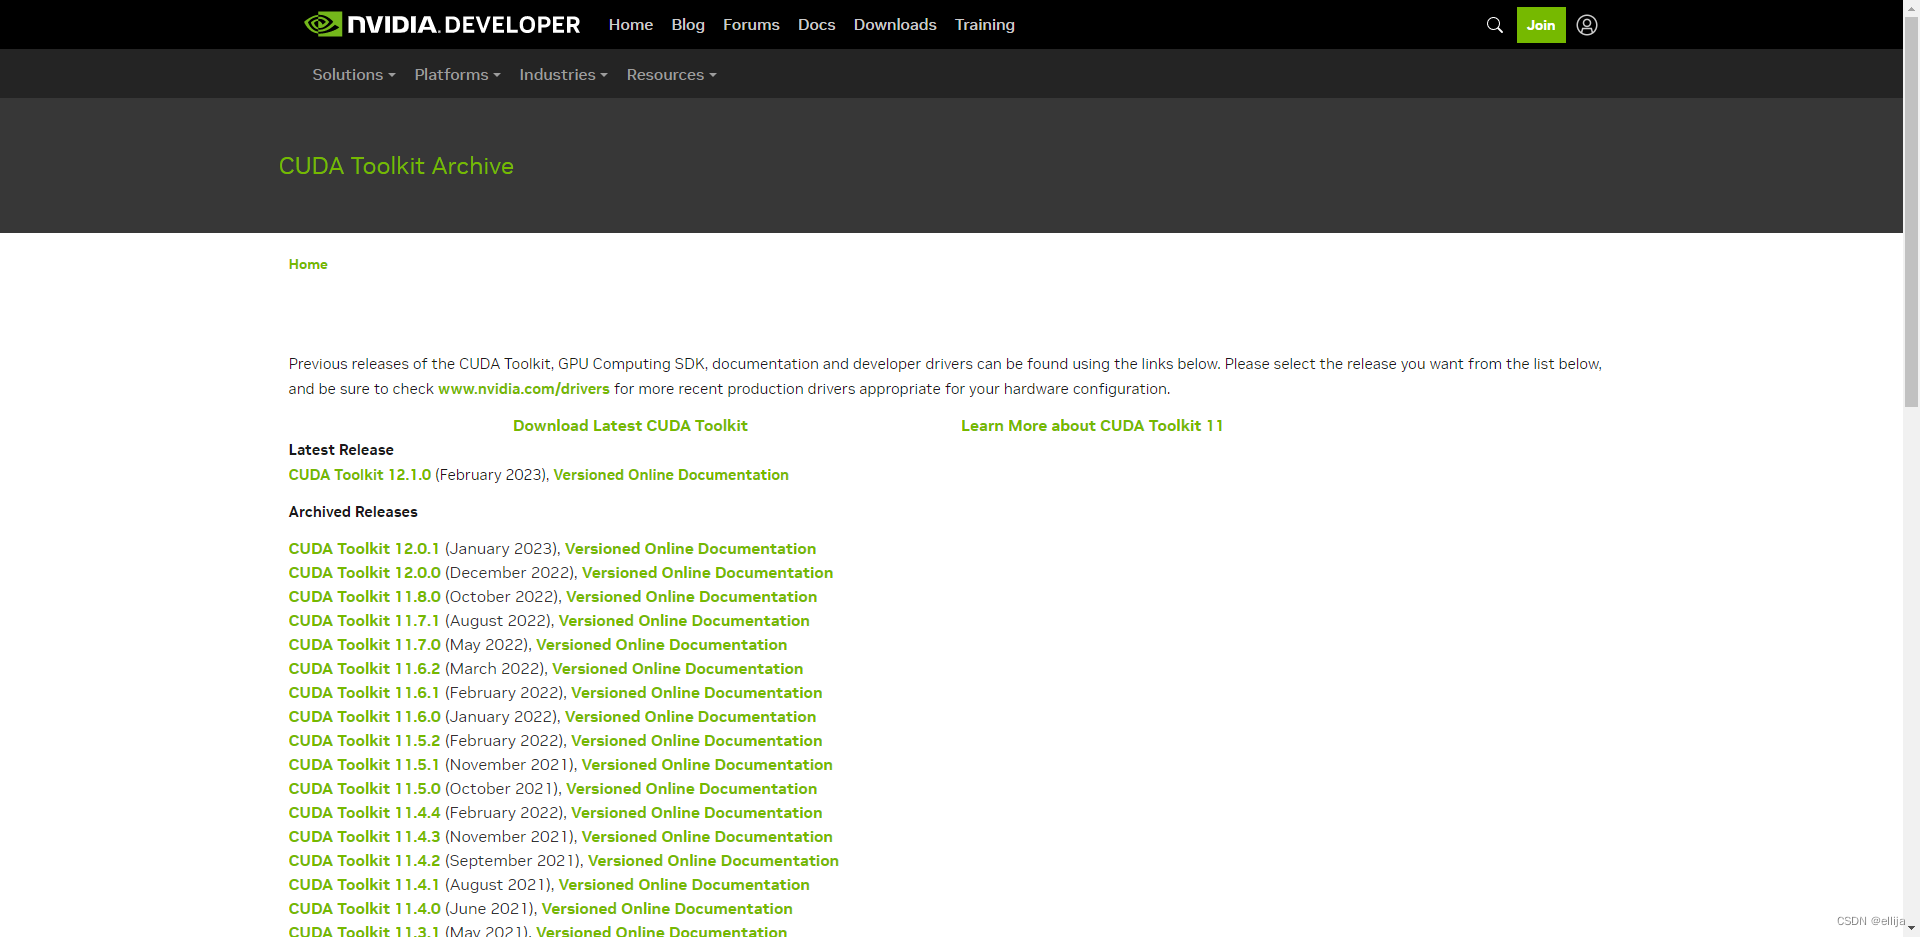
Task: Open Downloads in the top navigation
Action: point(894,25)
